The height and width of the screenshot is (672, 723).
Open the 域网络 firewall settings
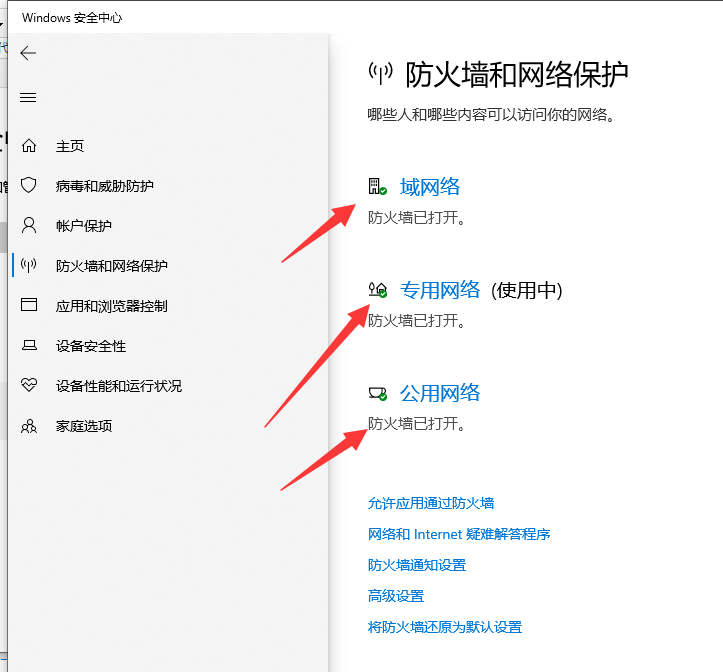[430, 187]
